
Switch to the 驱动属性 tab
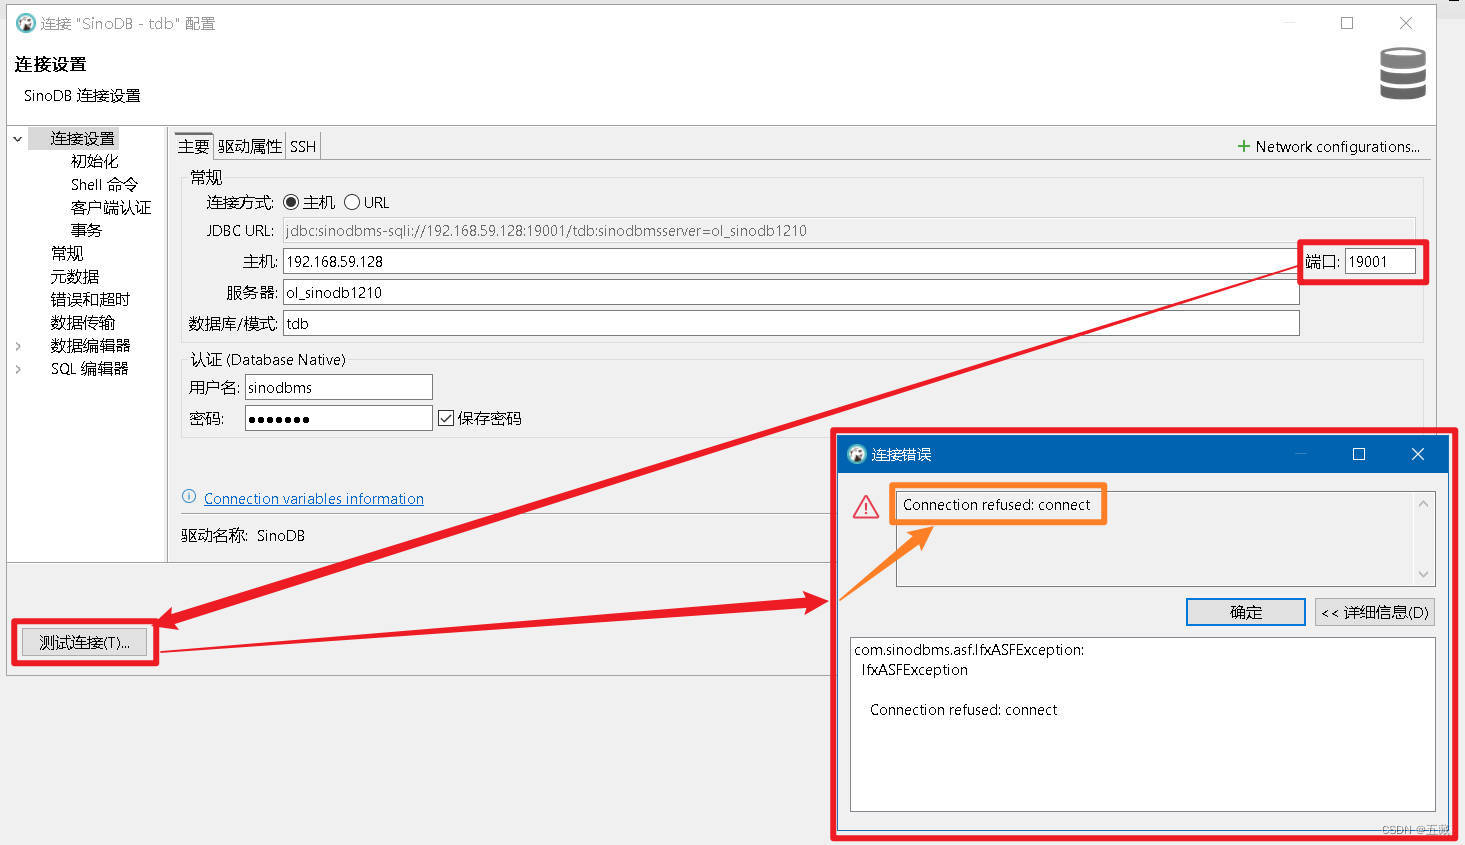[250, 146]
